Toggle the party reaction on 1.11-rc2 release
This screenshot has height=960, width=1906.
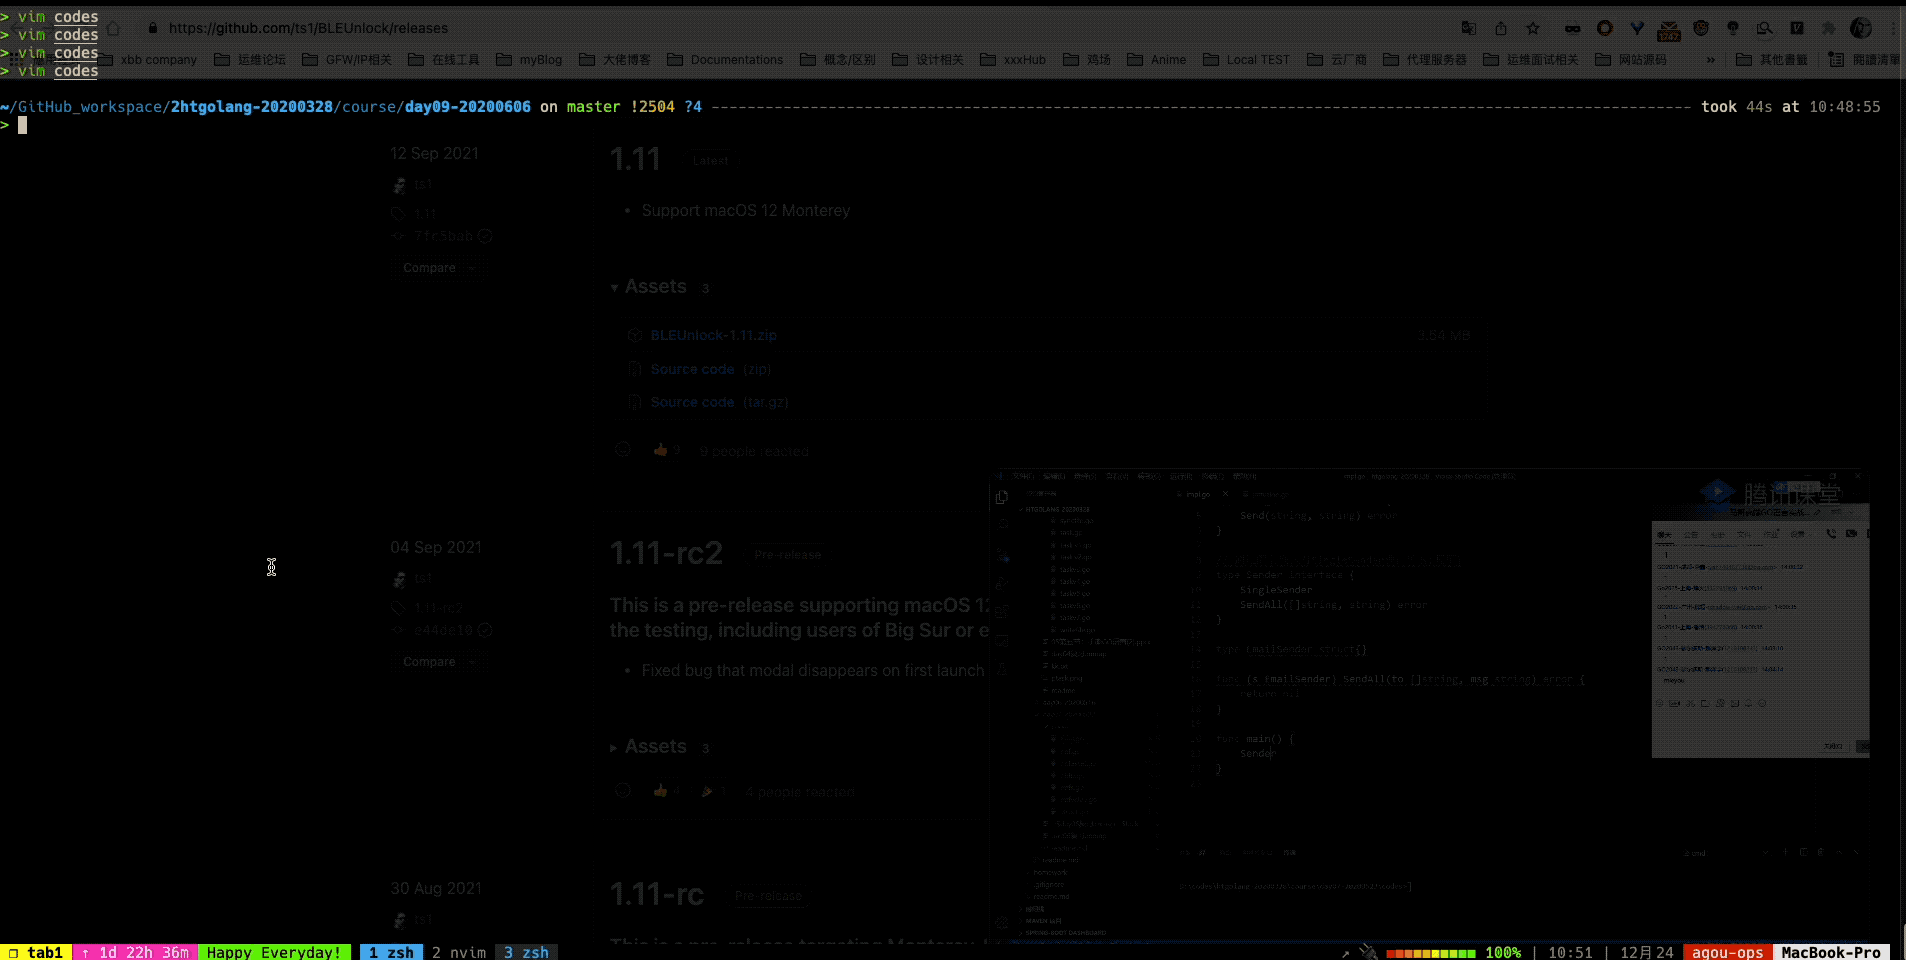click(x=712, y=791)
